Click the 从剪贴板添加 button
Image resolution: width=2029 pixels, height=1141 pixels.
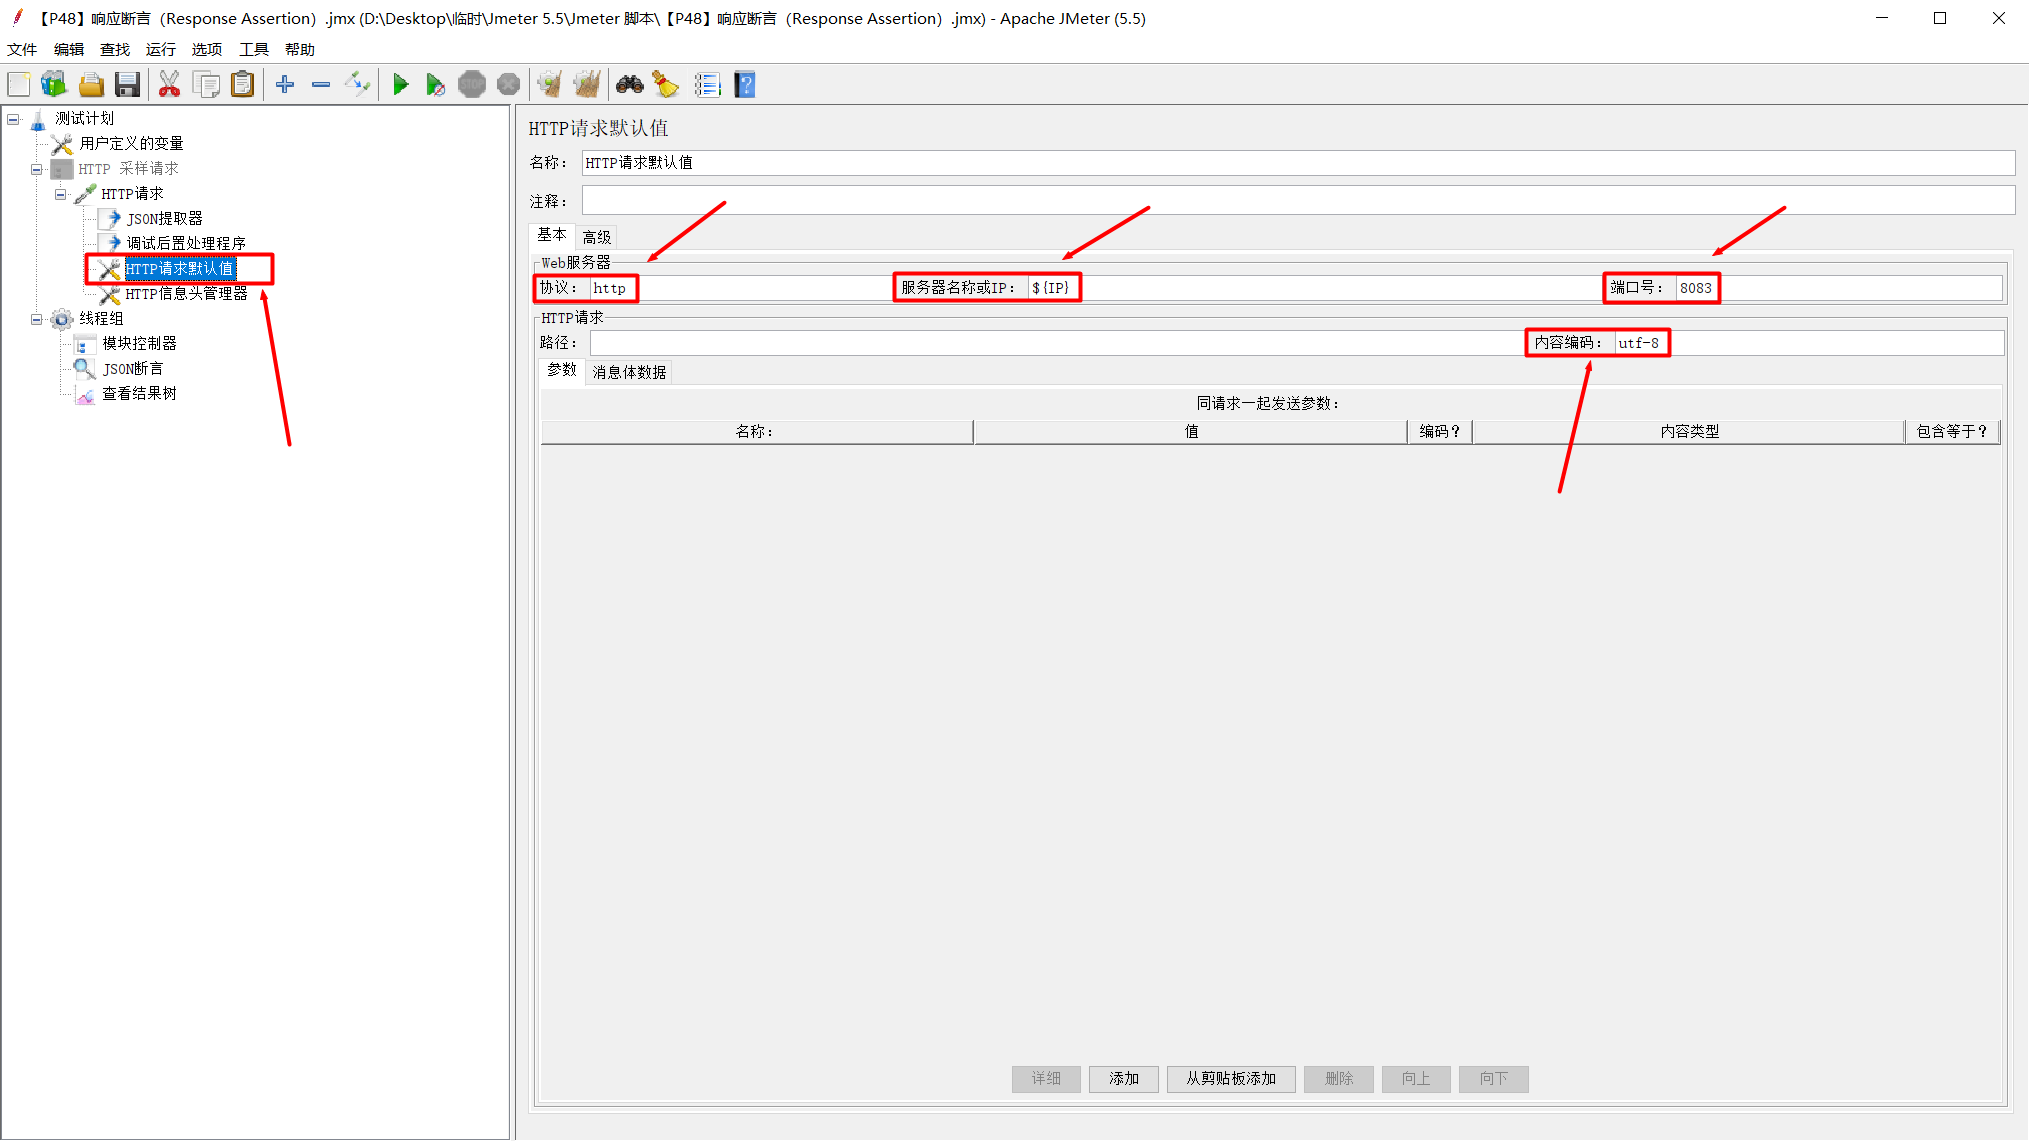point(1231,1079)
